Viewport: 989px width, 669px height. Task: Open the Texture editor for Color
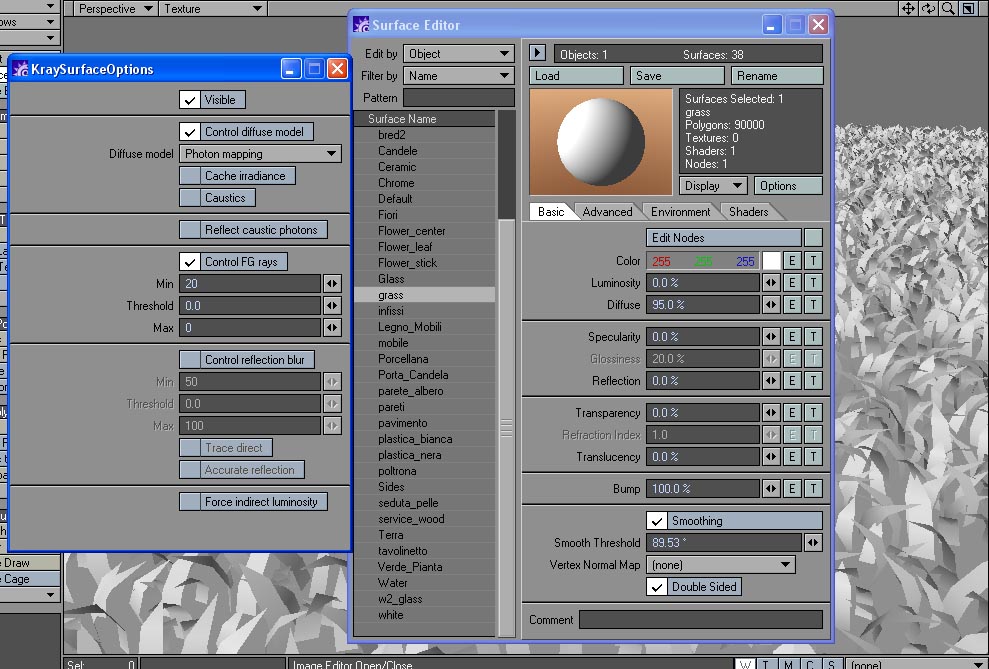point(813,261)
